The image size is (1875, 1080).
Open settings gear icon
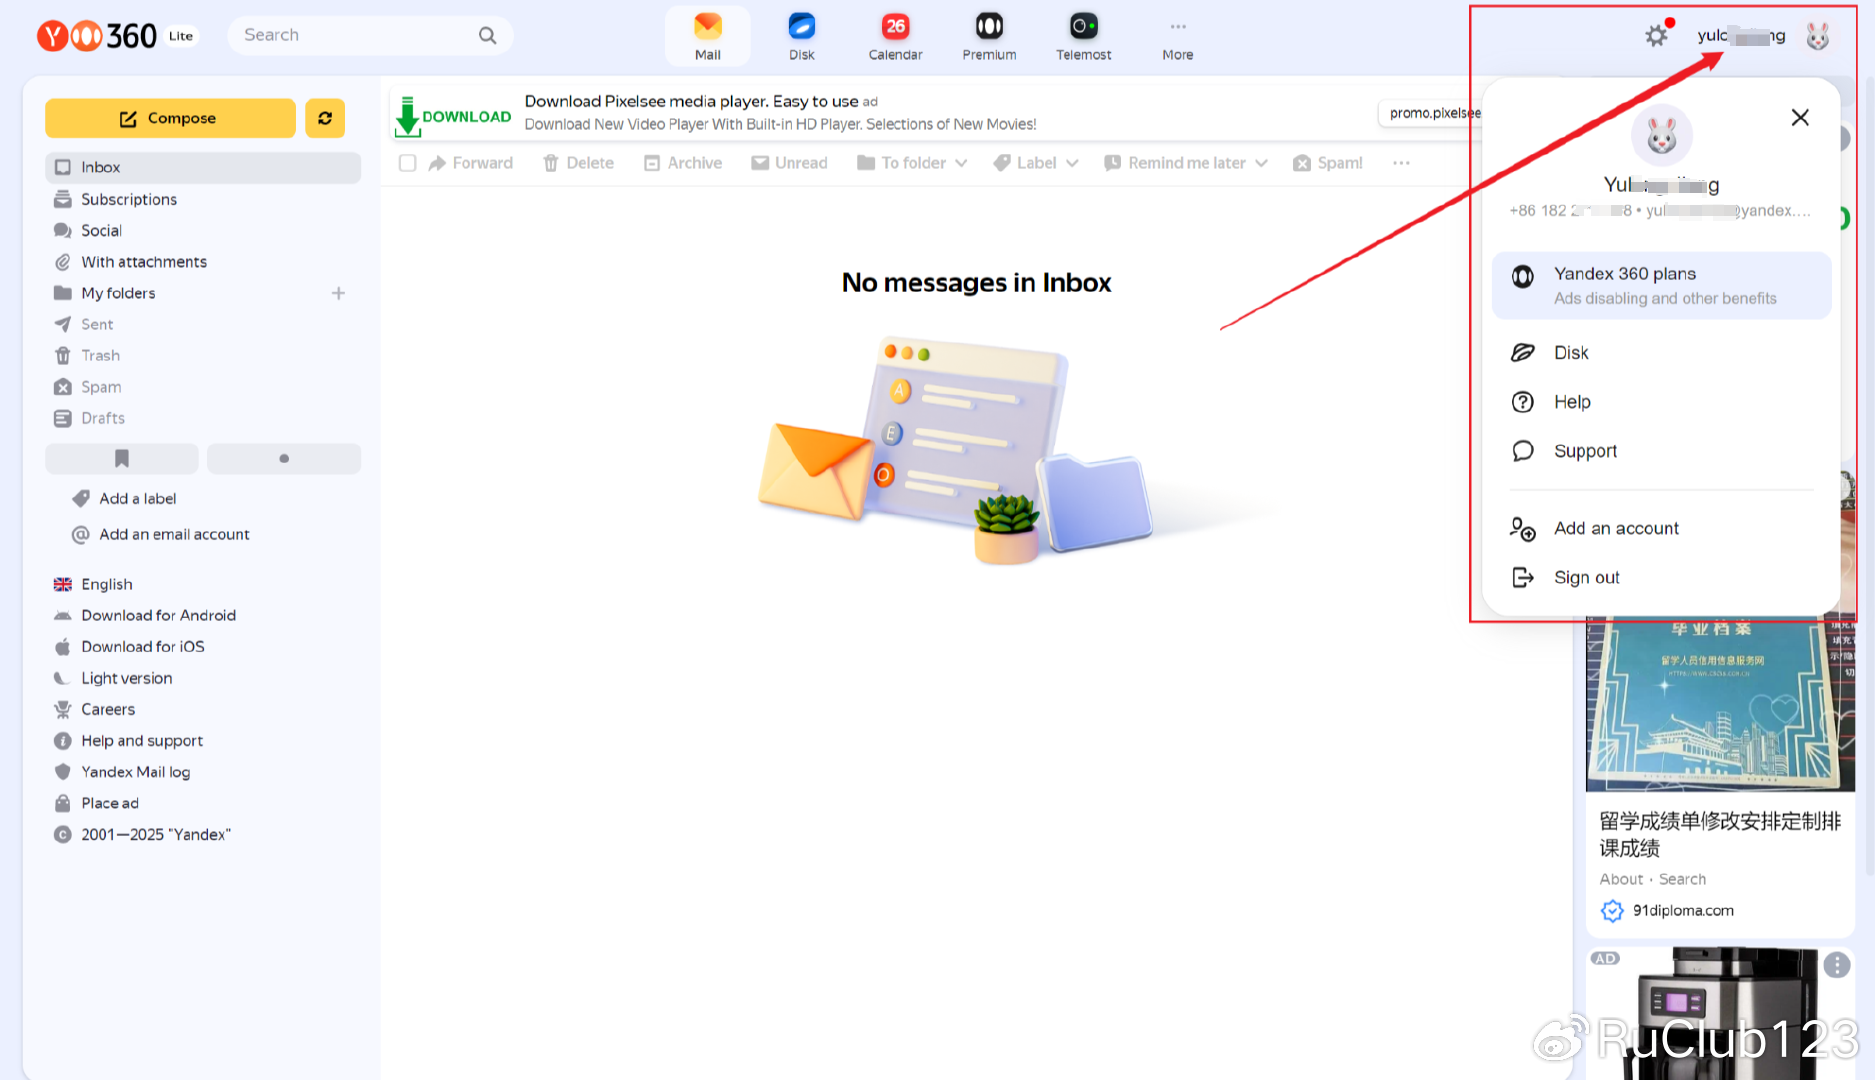[1656, 36]
